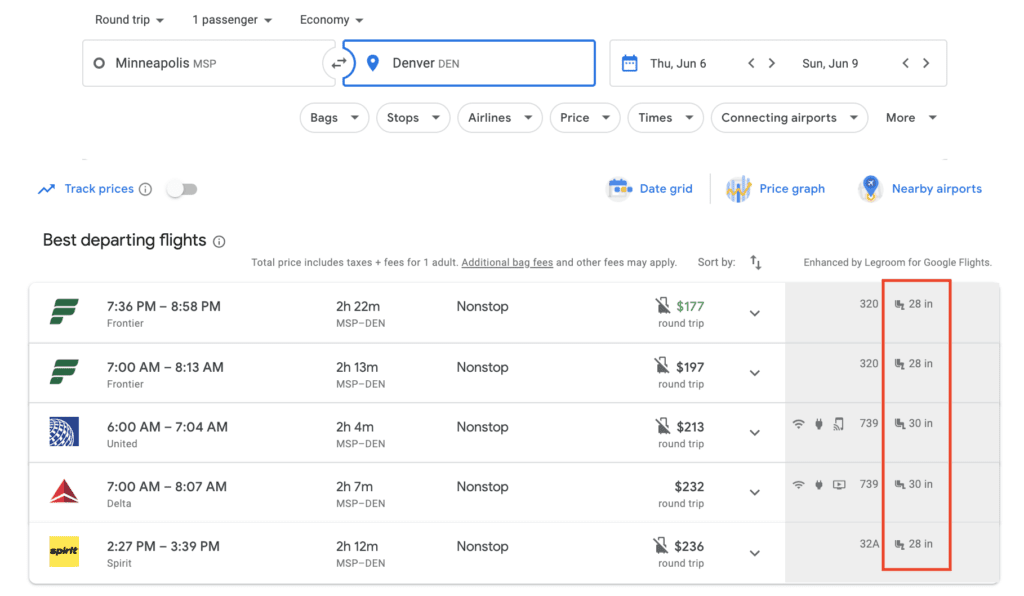Viewport: 1024px width, 596px height.
Task: Advance the departure date to next day
Action: [772, 63]
